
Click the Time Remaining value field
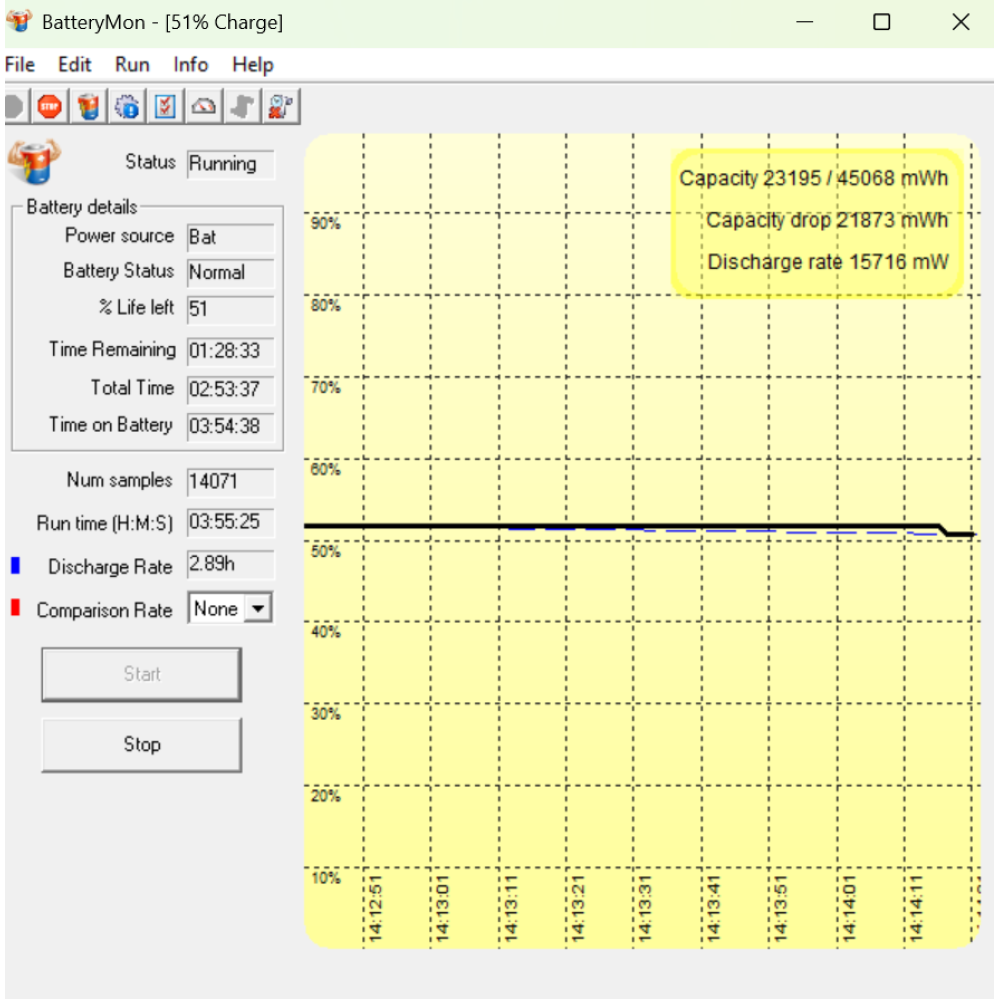pos(230,352)
